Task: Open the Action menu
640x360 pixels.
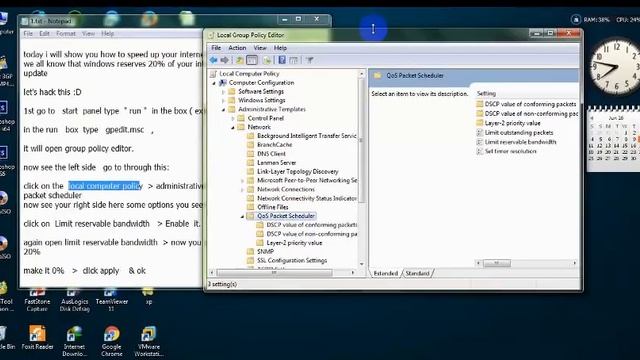Action: click(237, 48)
